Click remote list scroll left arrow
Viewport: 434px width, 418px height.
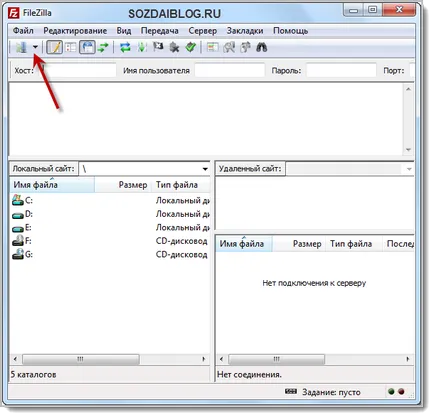tap(222, 359)
